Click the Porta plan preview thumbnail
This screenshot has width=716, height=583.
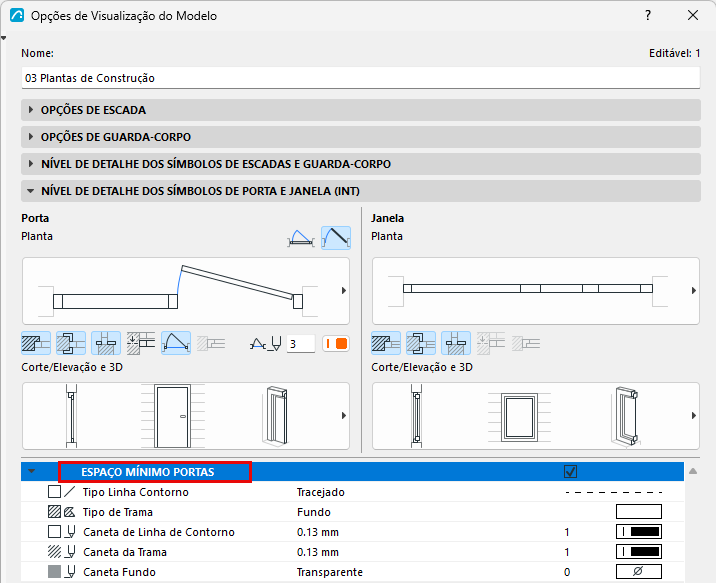click(186, 291)
